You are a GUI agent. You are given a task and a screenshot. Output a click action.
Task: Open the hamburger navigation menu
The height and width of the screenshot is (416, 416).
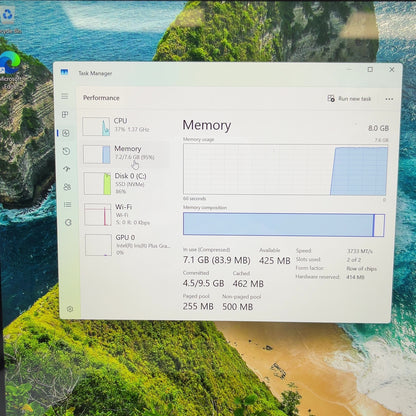(65, 96)
